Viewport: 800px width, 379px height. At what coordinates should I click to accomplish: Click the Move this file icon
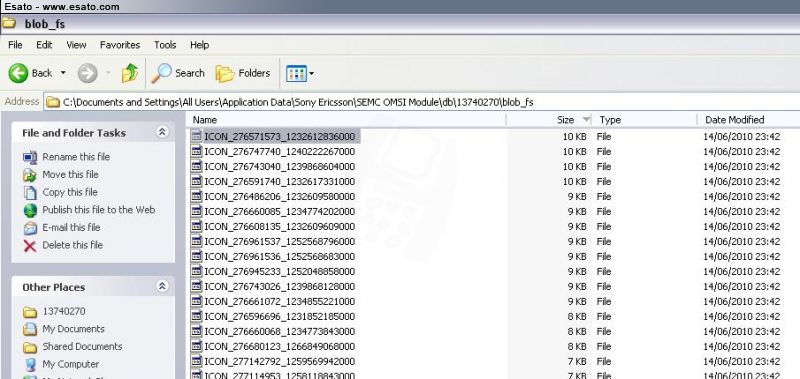pos(30,175)
